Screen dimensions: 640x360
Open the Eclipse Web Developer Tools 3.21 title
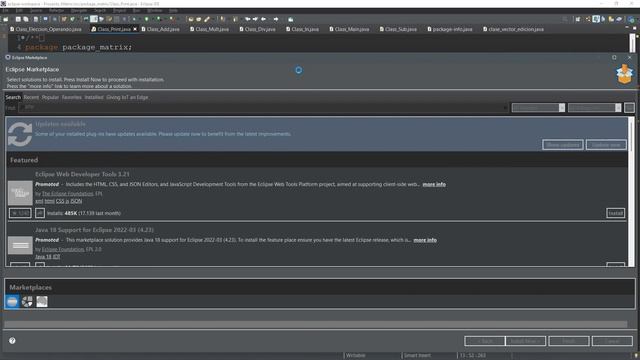[x=82, y=174]
